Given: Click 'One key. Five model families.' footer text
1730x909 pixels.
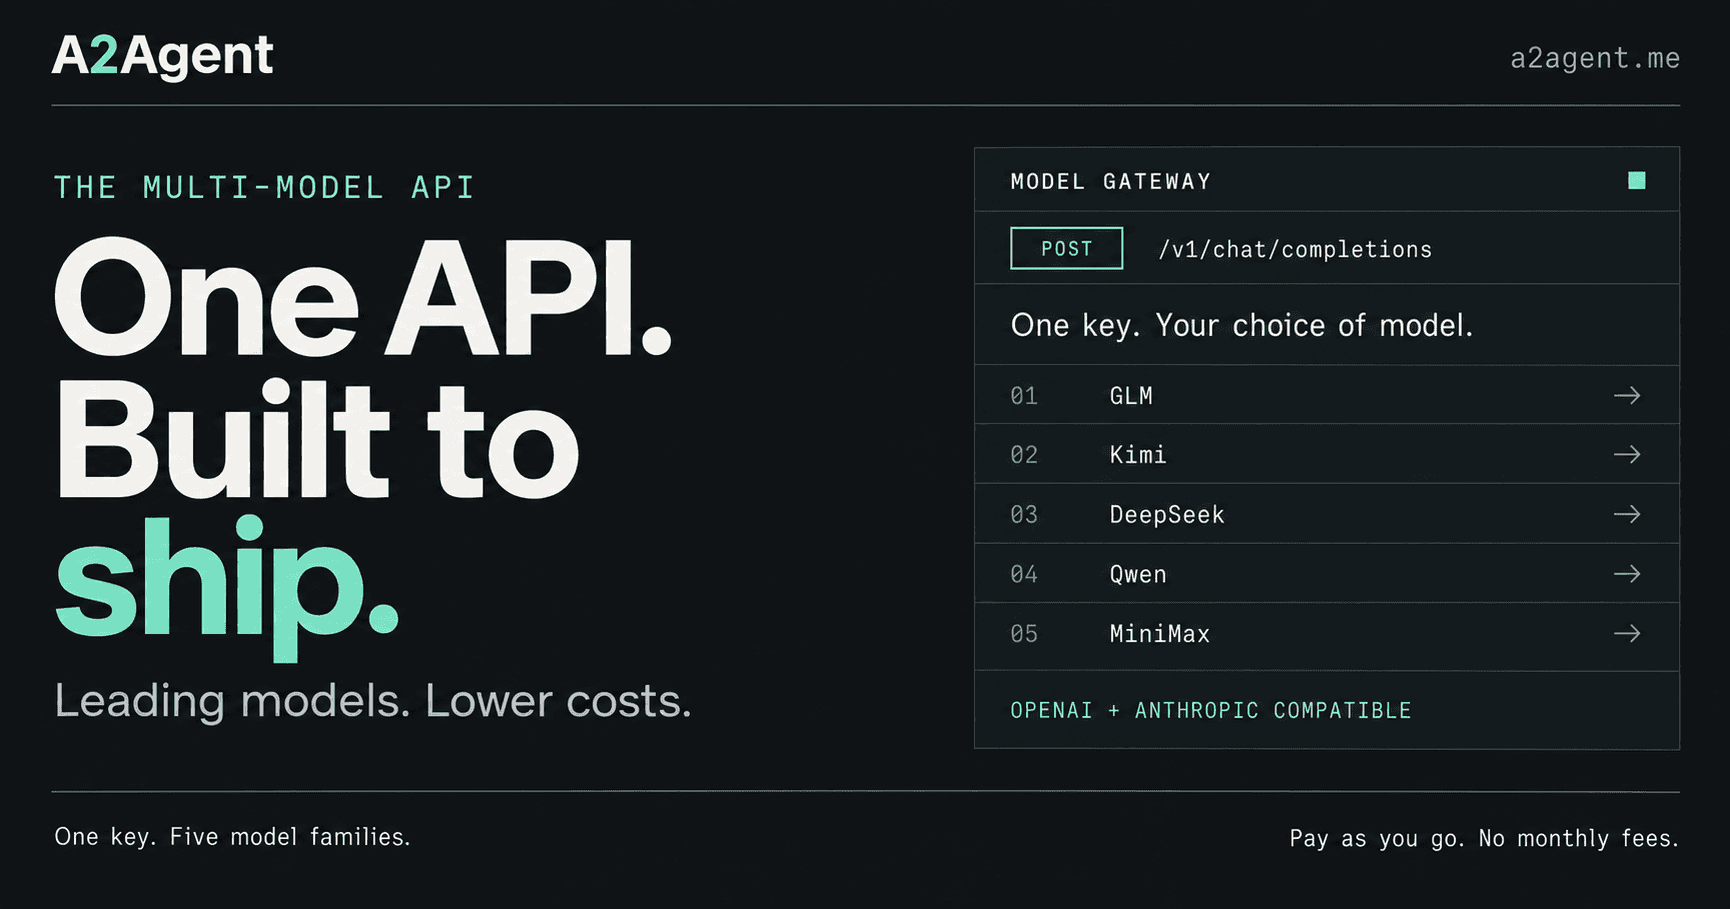Looking at the screenshot, I should point(232,837).
